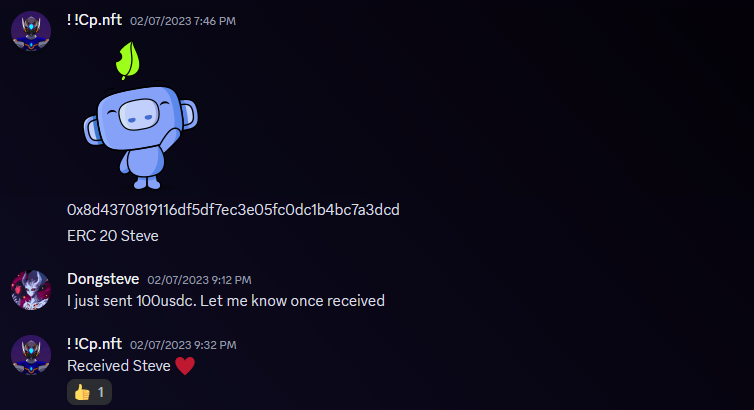The image size is (754, 410).
Task: Click the timestamp 02/07/2023 9:32 PM
Action: click(x=183, y=345)
